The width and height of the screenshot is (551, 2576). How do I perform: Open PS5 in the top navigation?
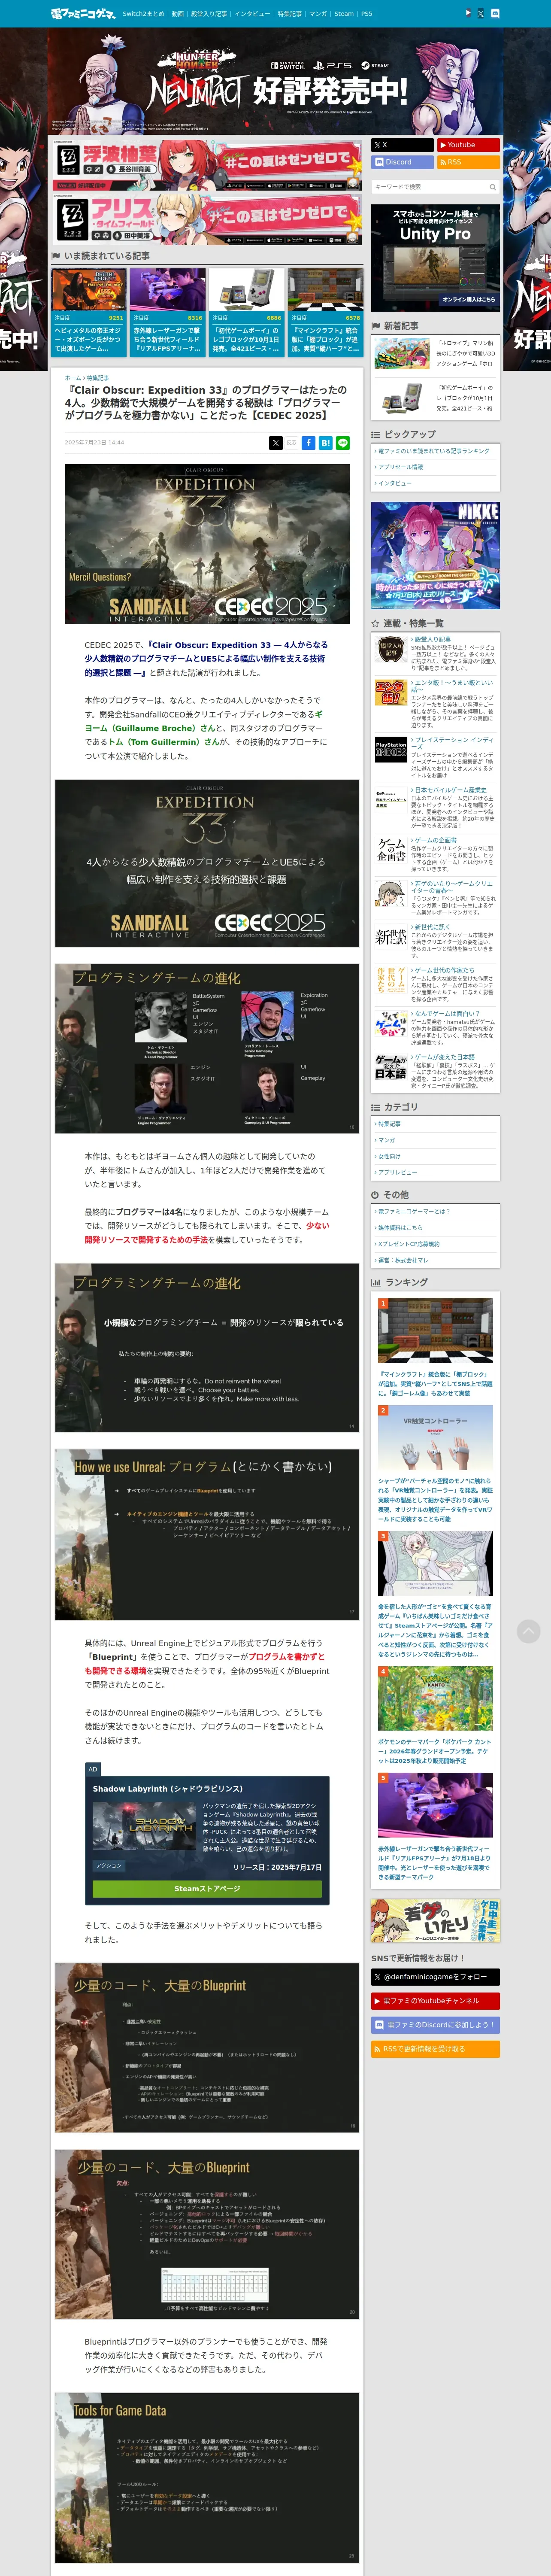coord(367,14)
